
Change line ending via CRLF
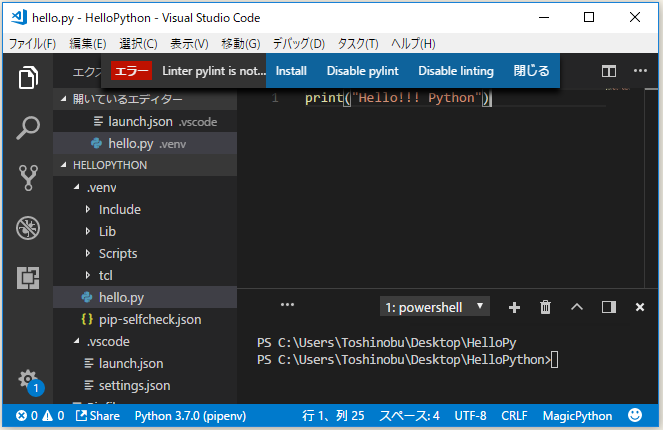click(514, 416)
